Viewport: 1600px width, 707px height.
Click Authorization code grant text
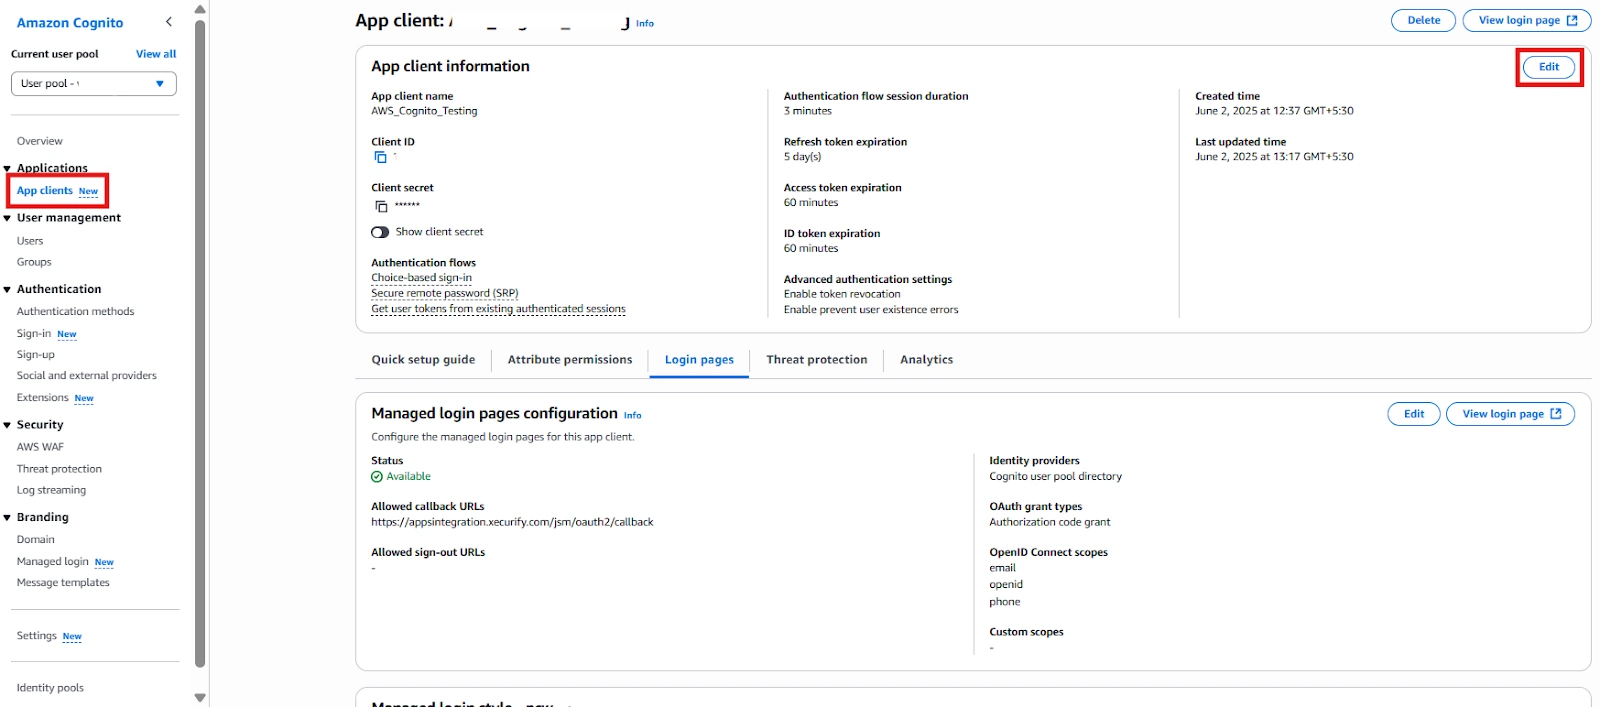coord(1050,522)
